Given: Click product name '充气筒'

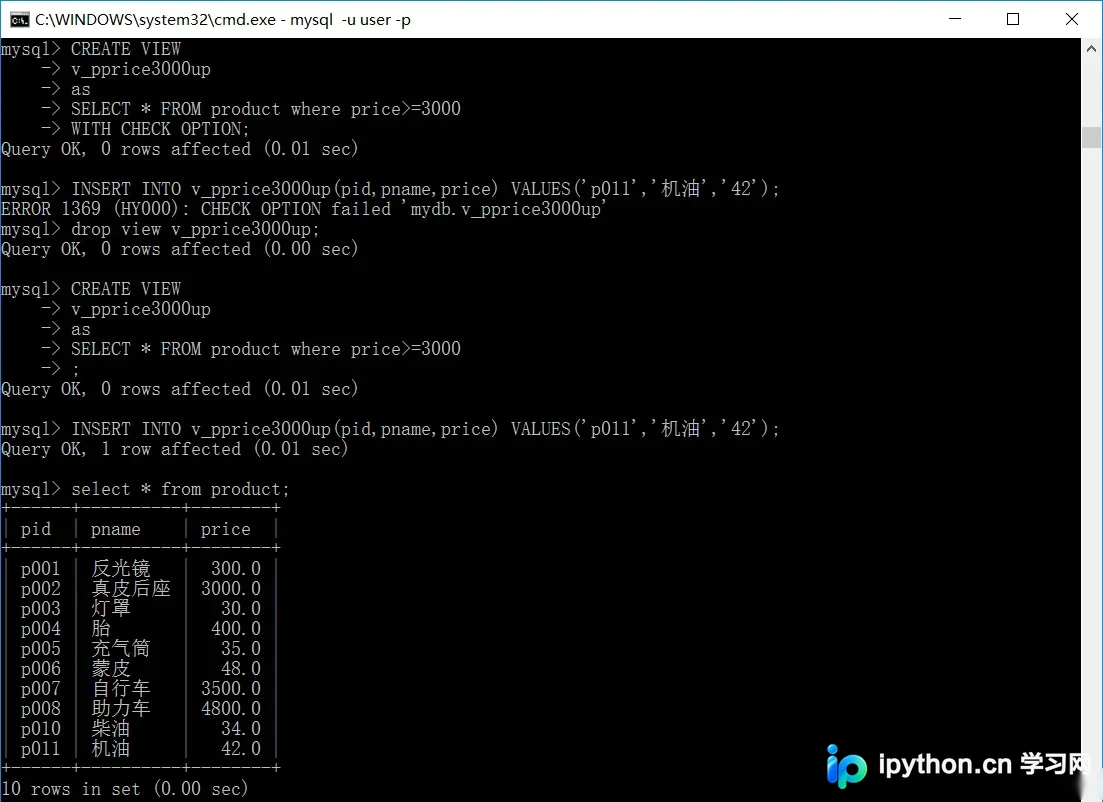Looking at the screenshot, I should [120, 649].
